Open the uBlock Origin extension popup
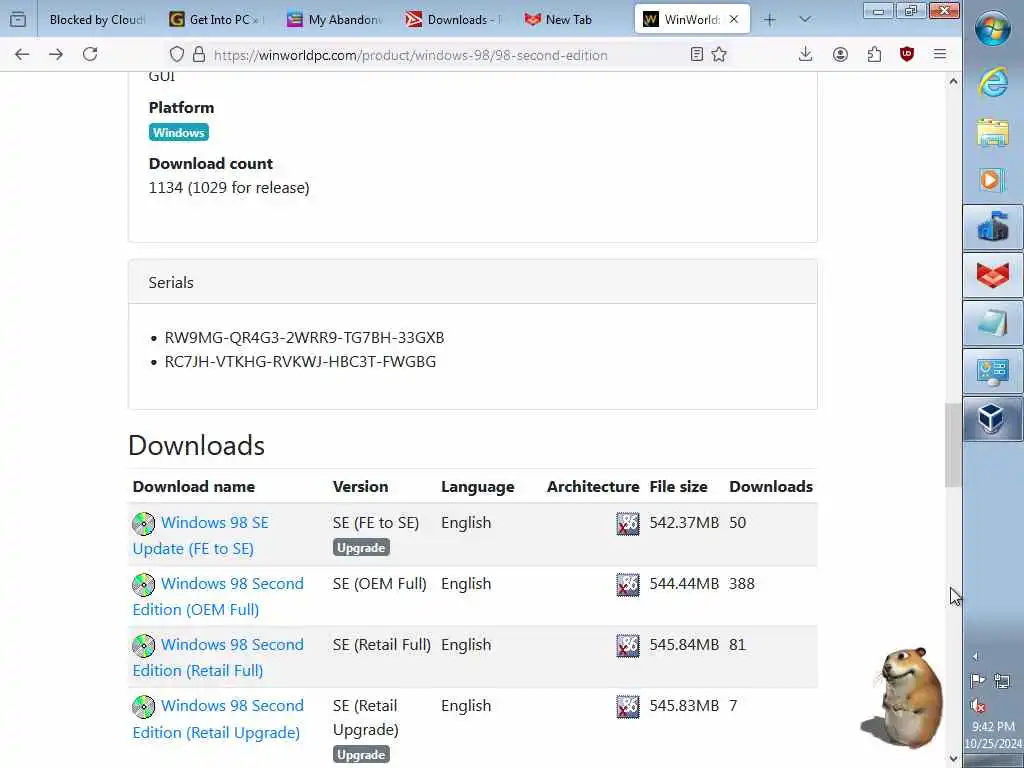The image size is (1024, 768). 906,55
